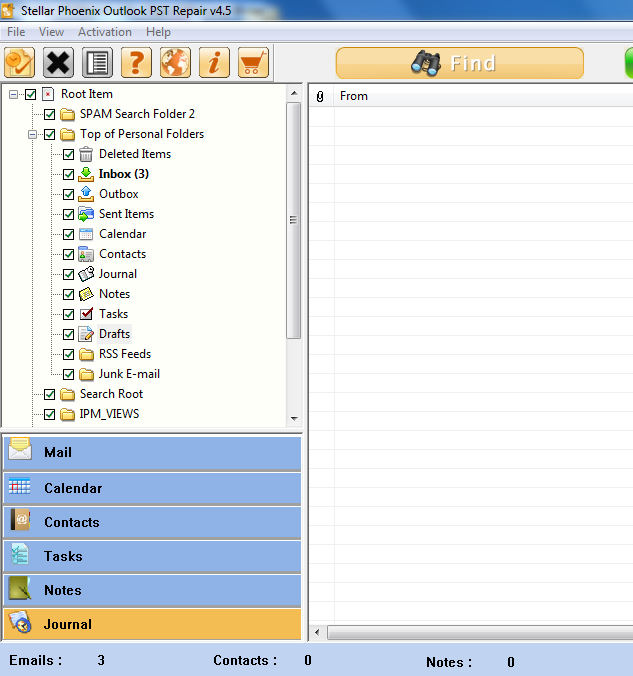
Task: Toggle the Inbox (3) checkbox
Action: pos(69,175)
